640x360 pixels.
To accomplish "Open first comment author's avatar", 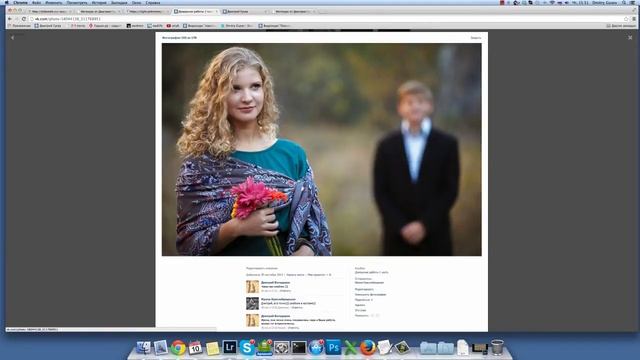I will 252,287.
